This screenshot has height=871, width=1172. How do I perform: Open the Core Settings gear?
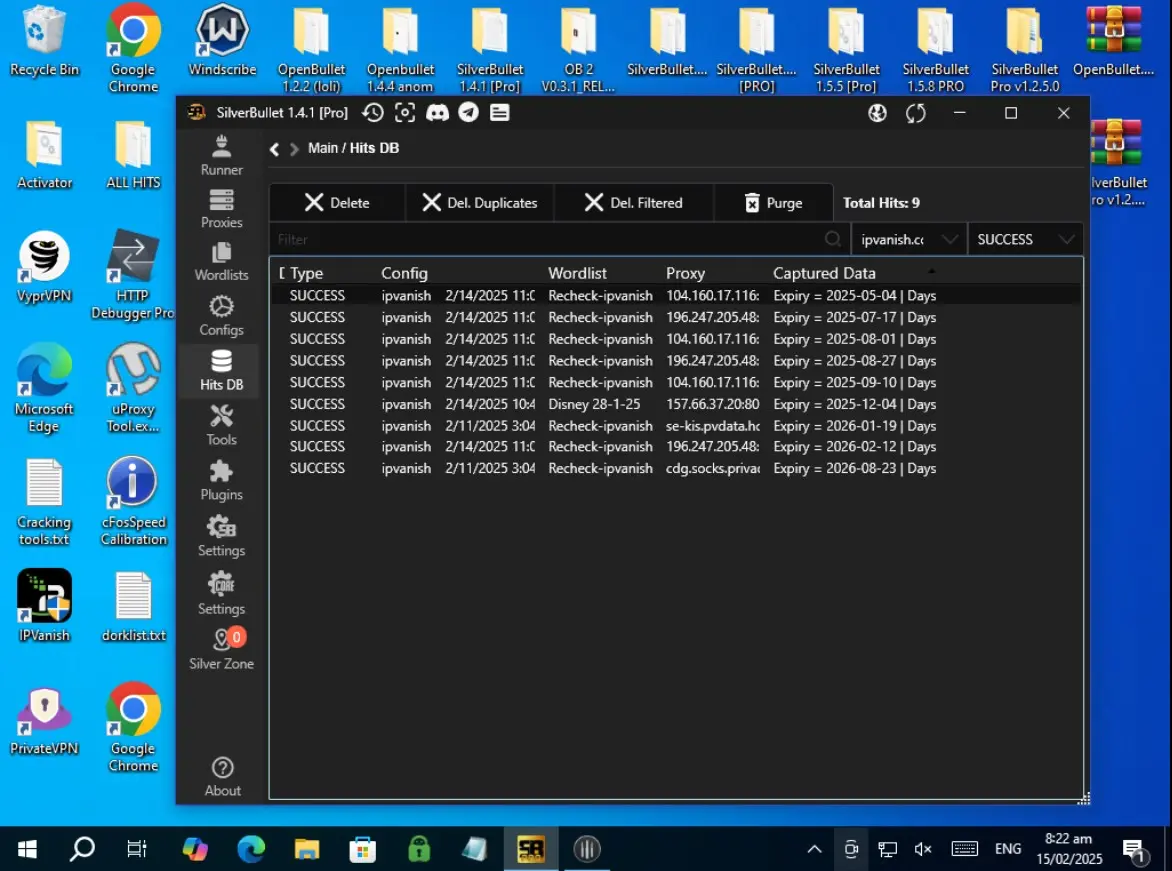pos(221,594)
